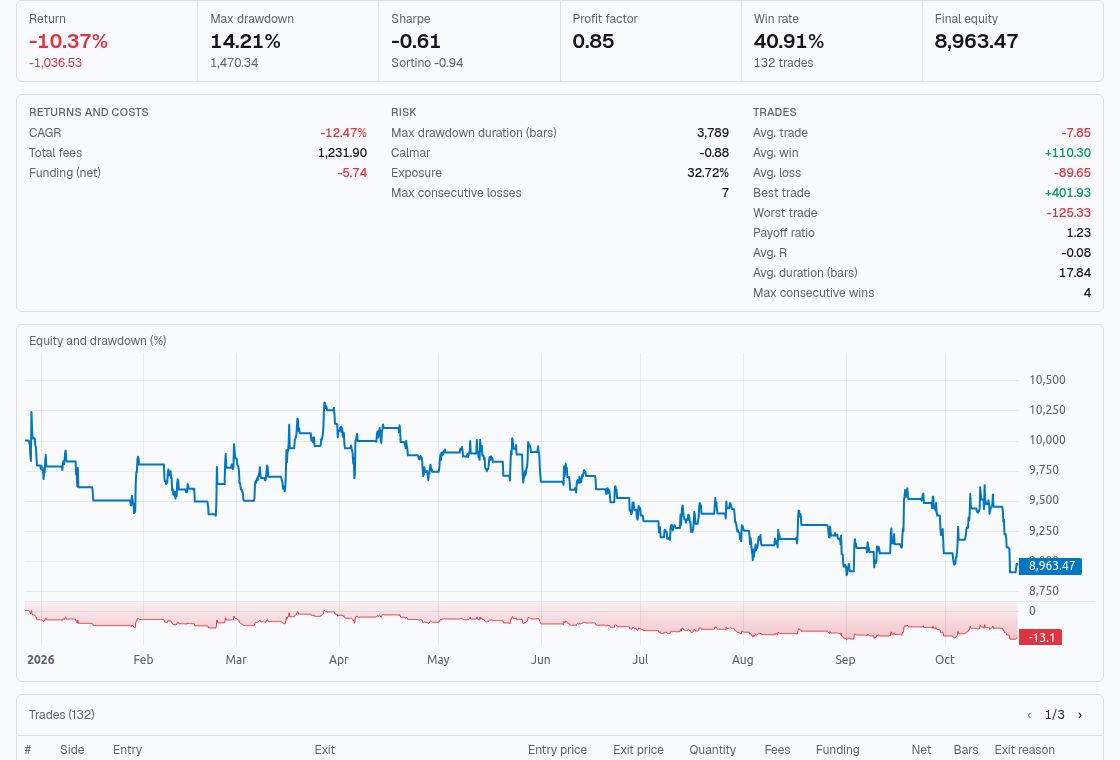This screenshot has width=1120, height=760.
Task: Click the RETURNS AND COSTS section heading
Action: [89, 112]
